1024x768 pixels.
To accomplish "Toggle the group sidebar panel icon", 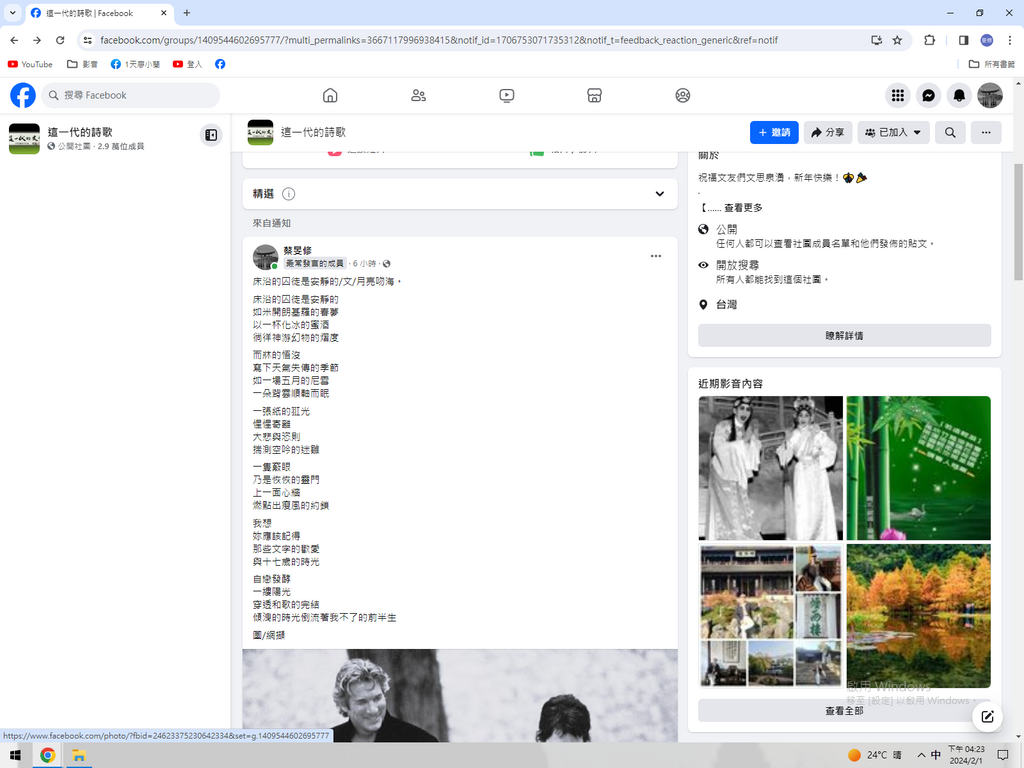I will 211,135.
